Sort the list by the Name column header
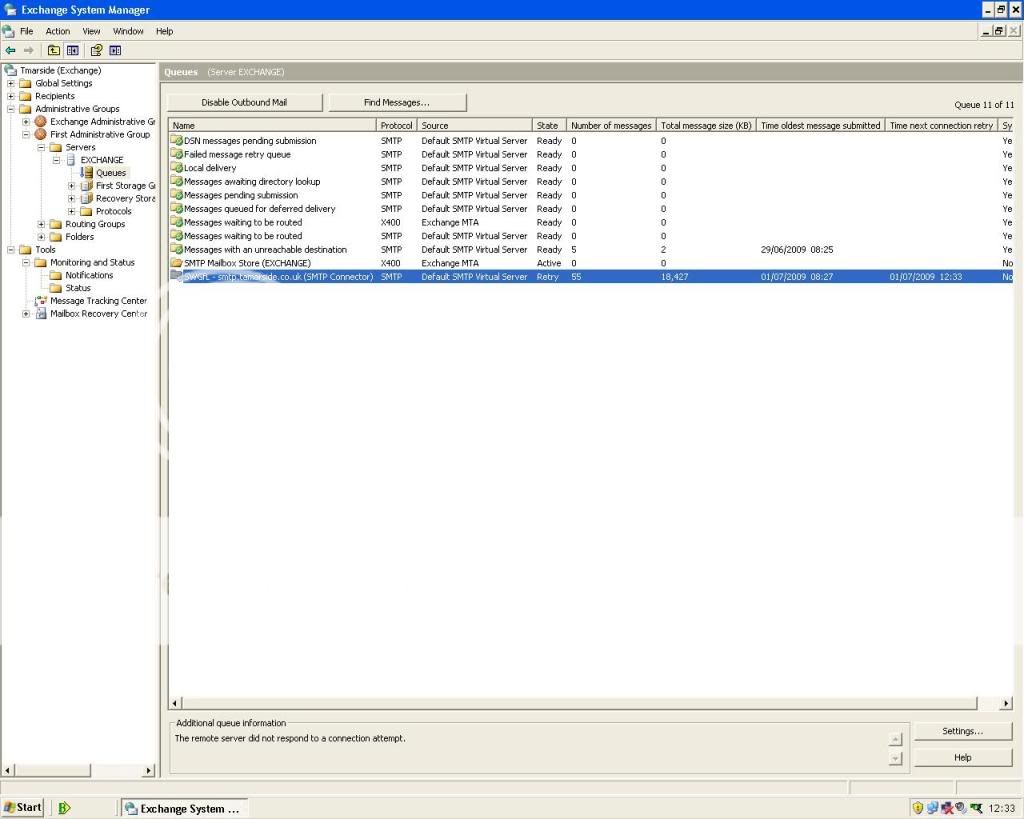Image resolution: width=1024 pixels, height=819 pixels. click(x=272, y=125)
